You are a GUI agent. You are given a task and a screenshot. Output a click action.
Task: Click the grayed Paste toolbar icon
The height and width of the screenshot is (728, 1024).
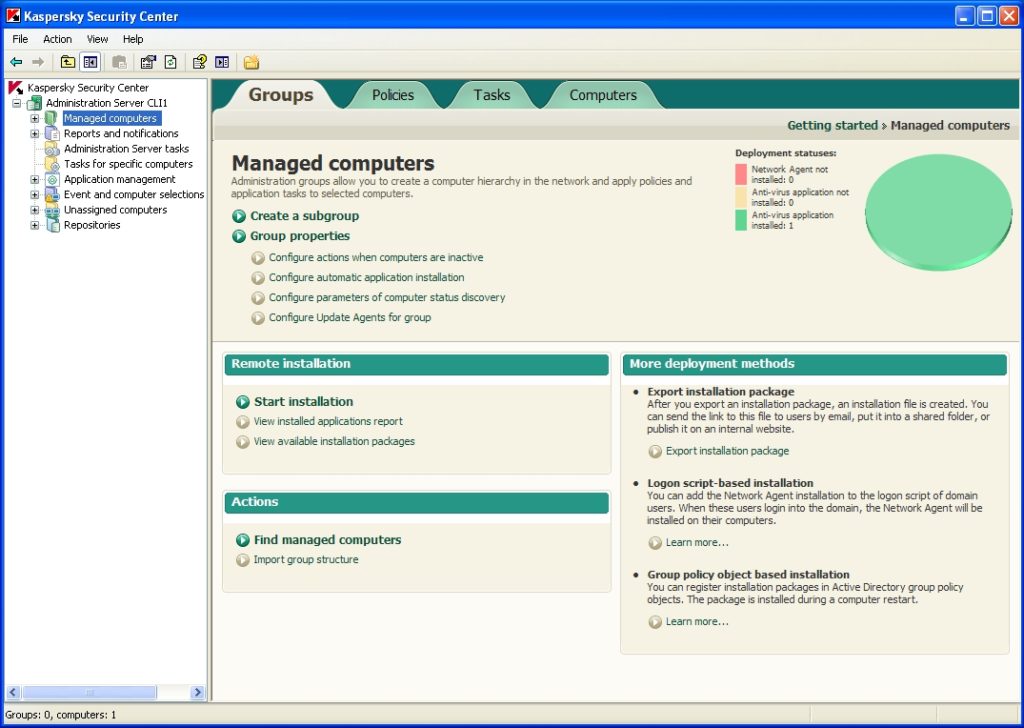[119, 62]
